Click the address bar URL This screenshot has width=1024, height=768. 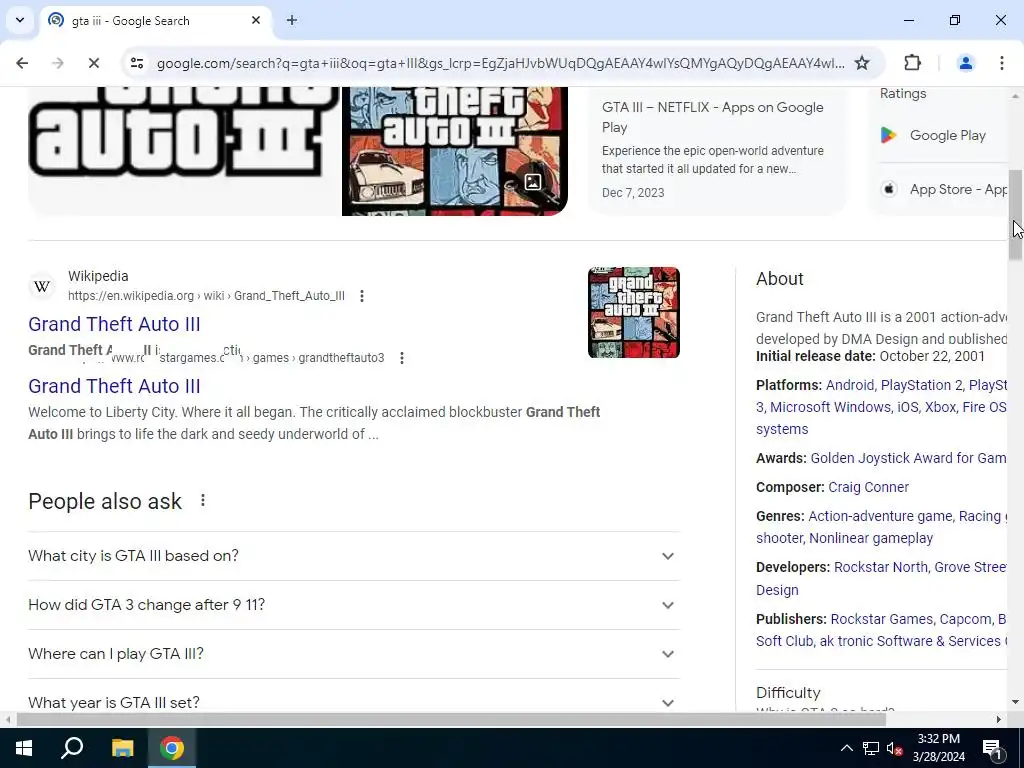click(x=500, y=63)
